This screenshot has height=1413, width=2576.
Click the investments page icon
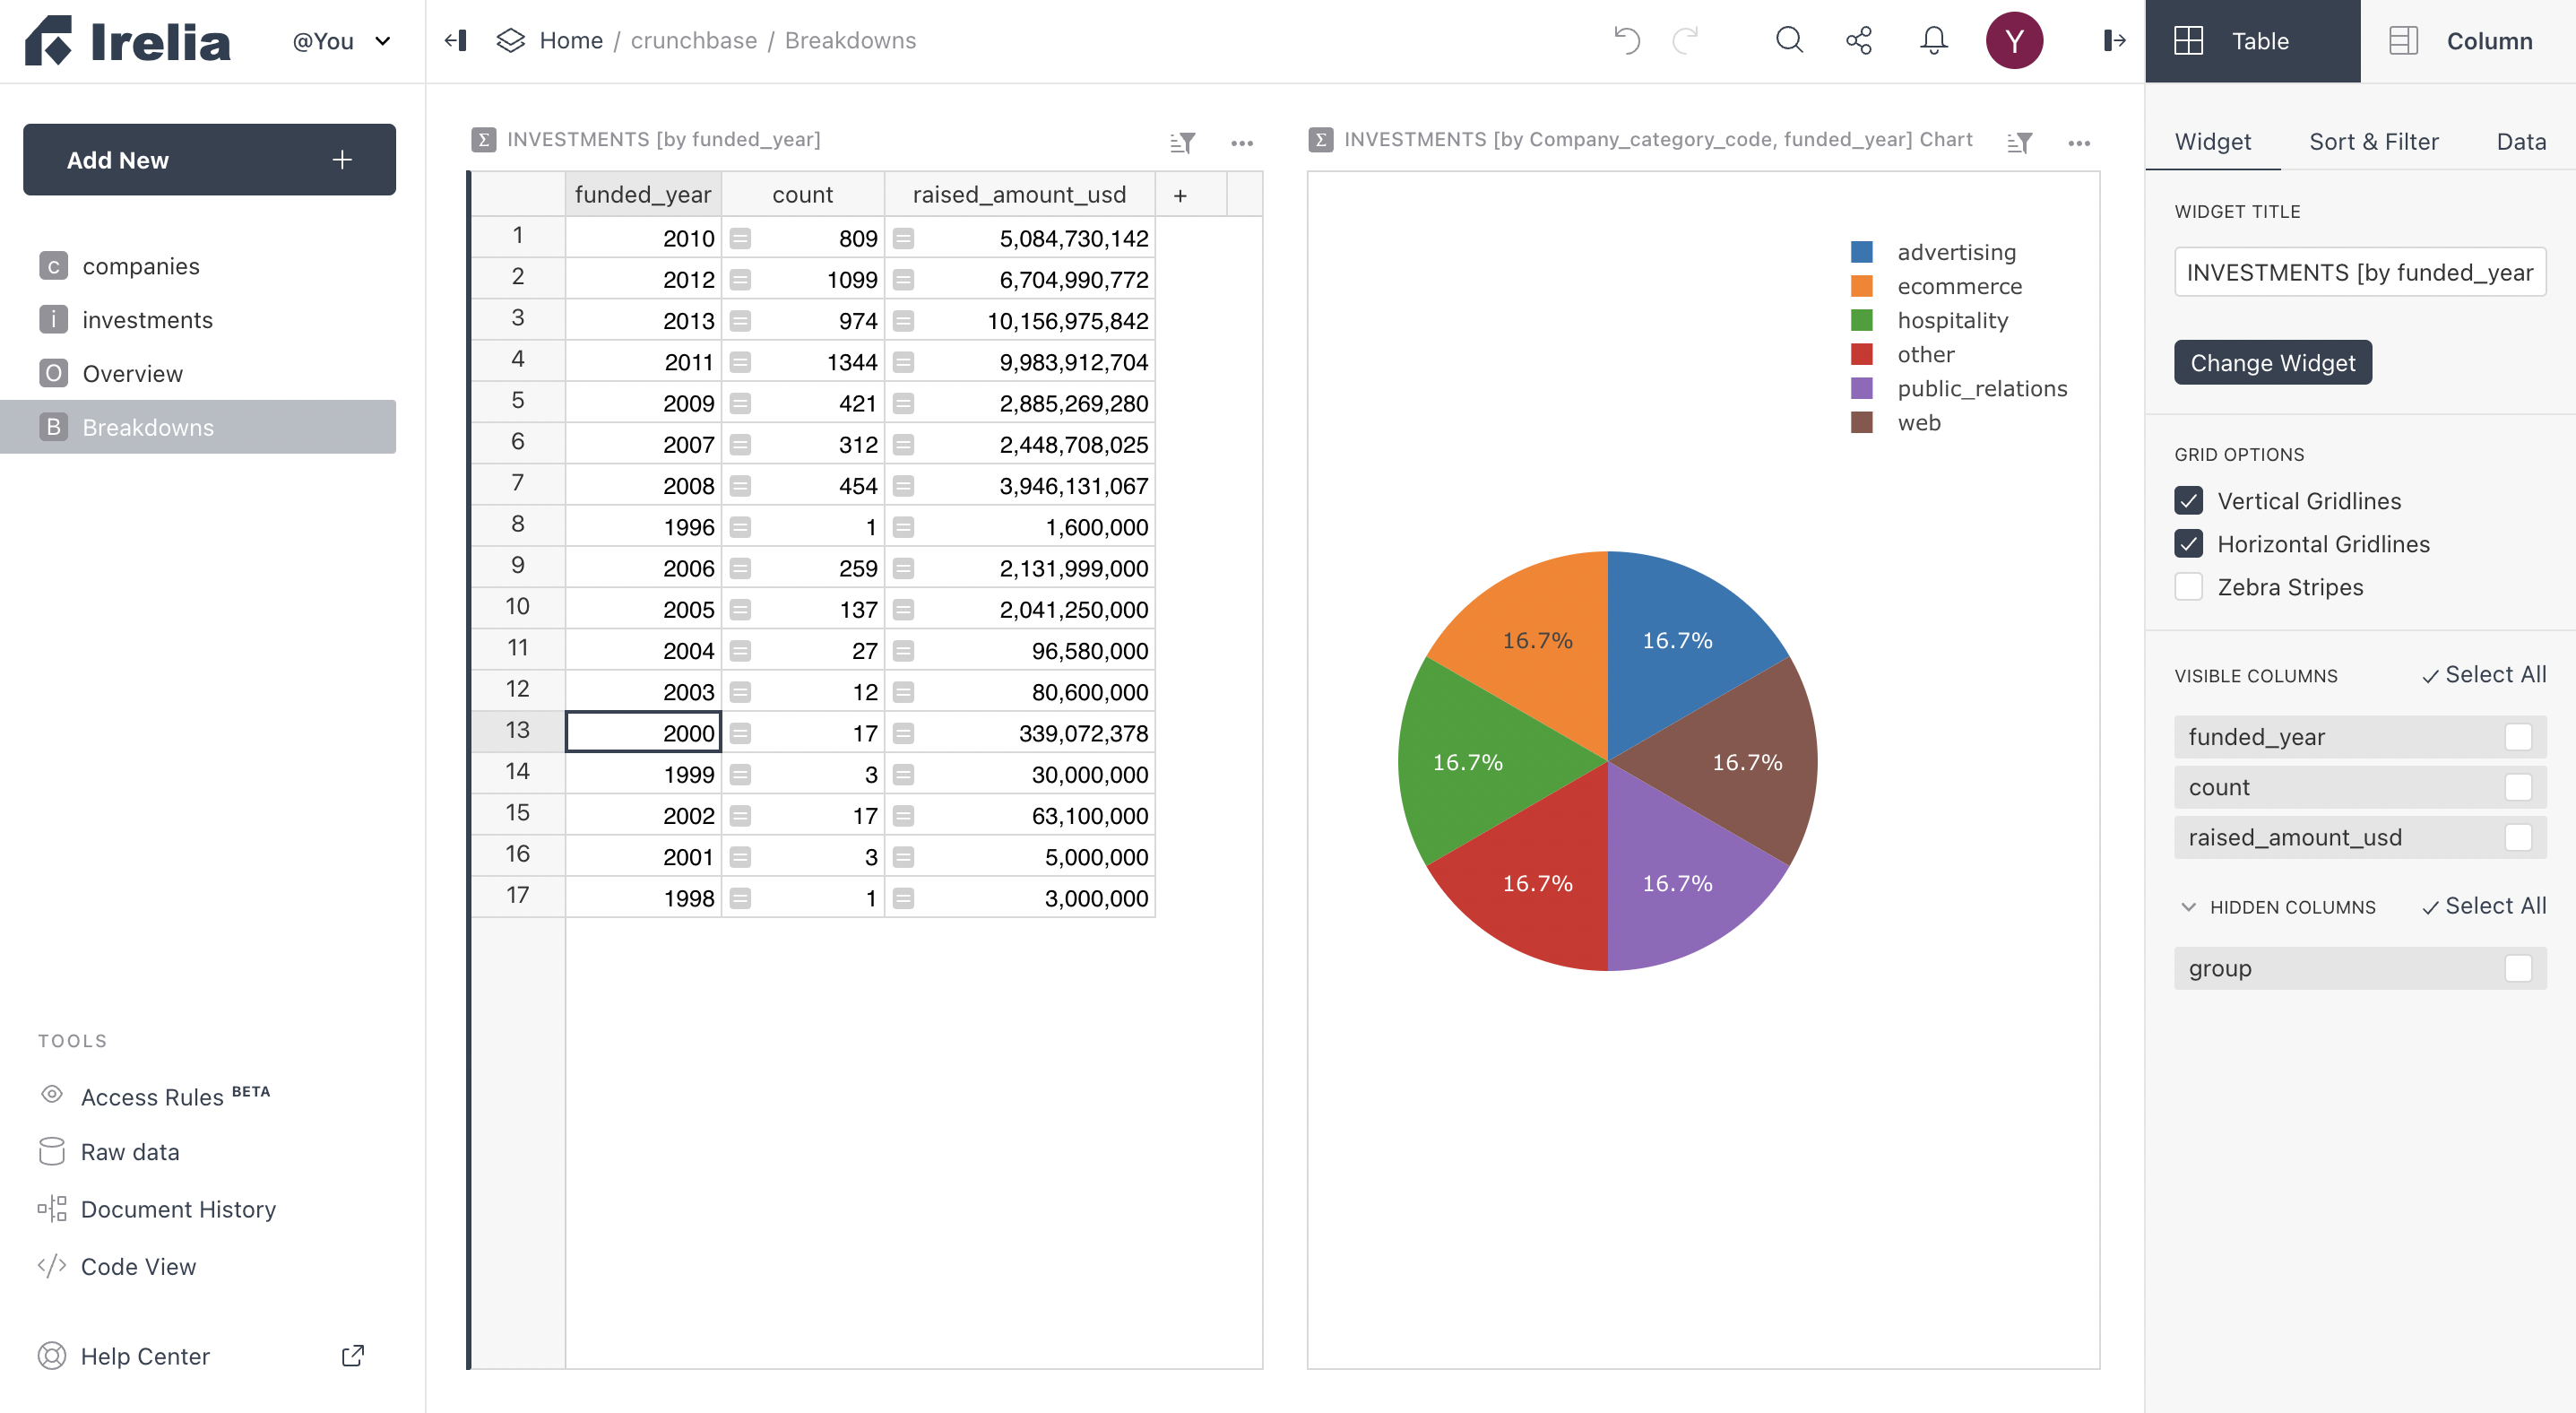[x=54, y=320]
